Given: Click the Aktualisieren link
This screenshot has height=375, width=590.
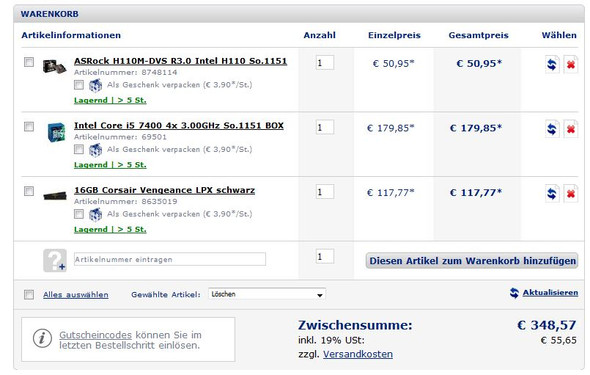Looking at the screenshot, I should point(550,293).
